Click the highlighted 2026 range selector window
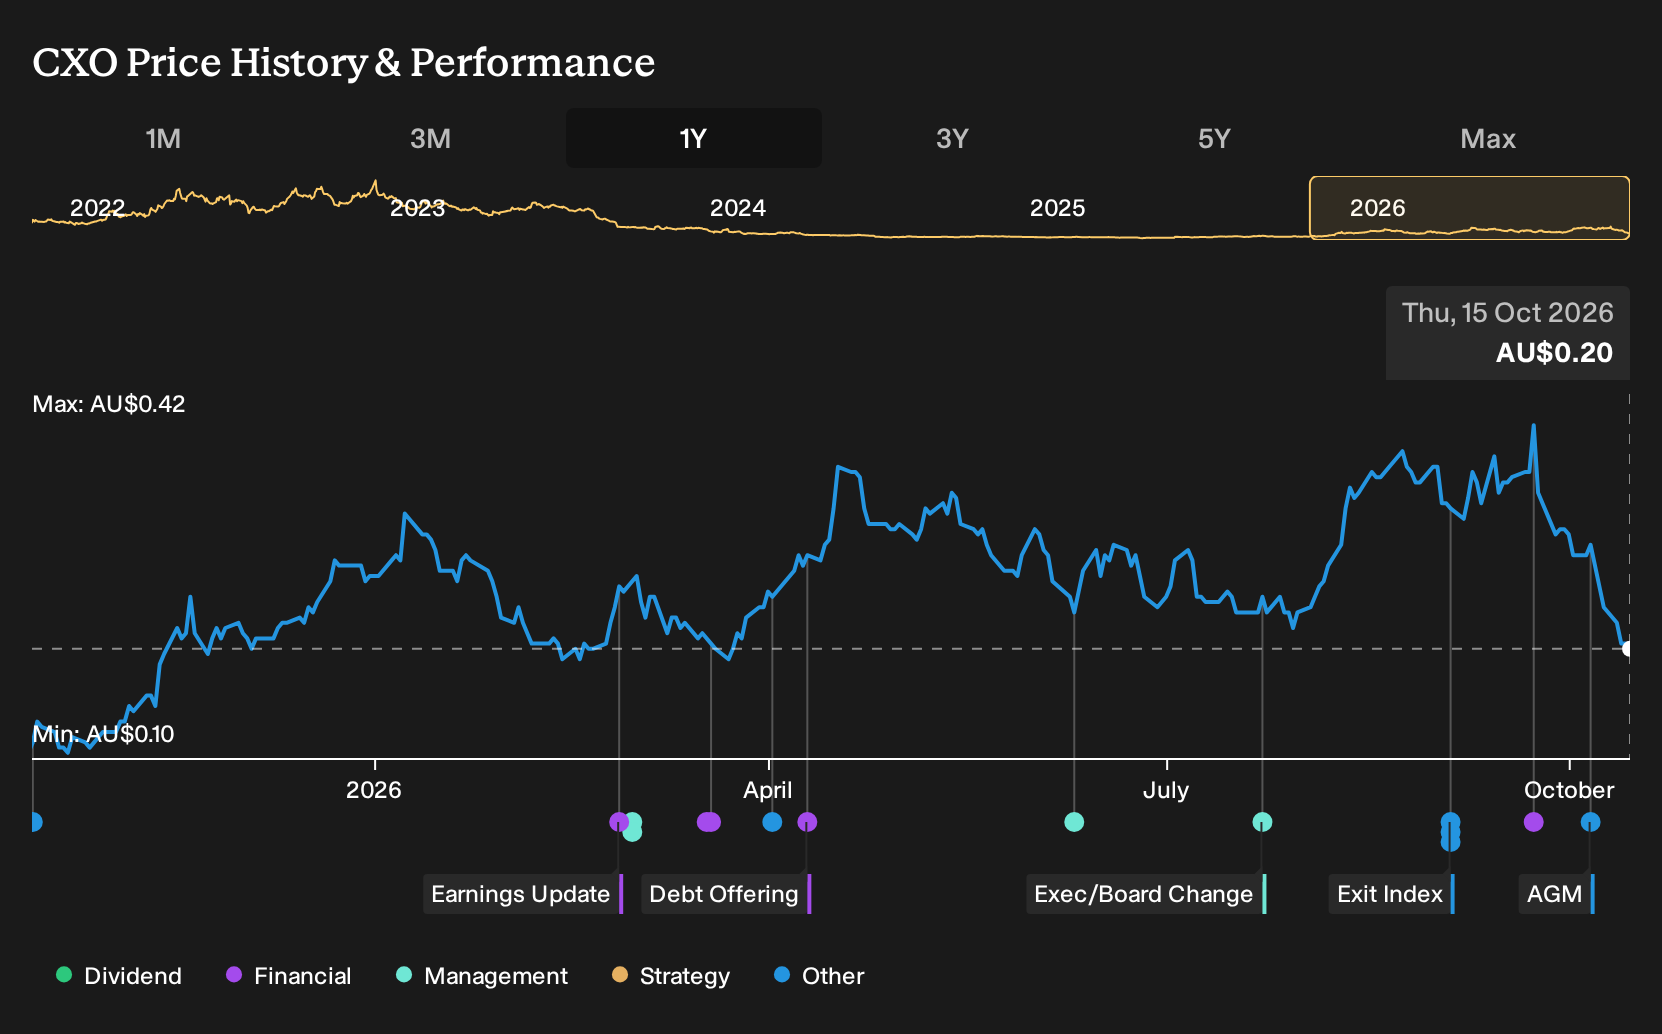The width and height of the screenshot is (1662, 1034). (1469, 208)
